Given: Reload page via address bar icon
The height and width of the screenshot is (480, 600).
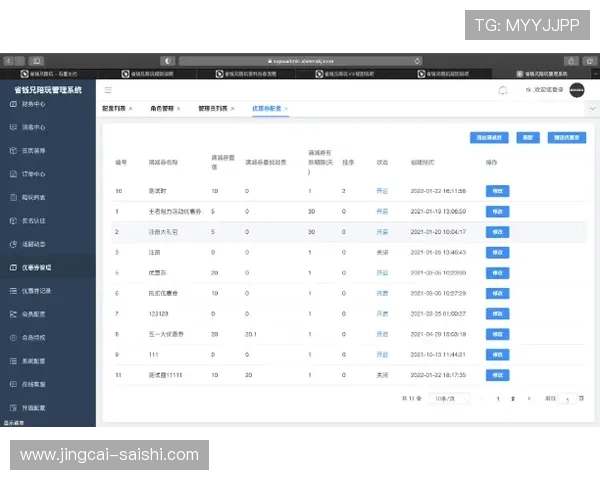Looking at the screenshot, I should tap(417, 61).
